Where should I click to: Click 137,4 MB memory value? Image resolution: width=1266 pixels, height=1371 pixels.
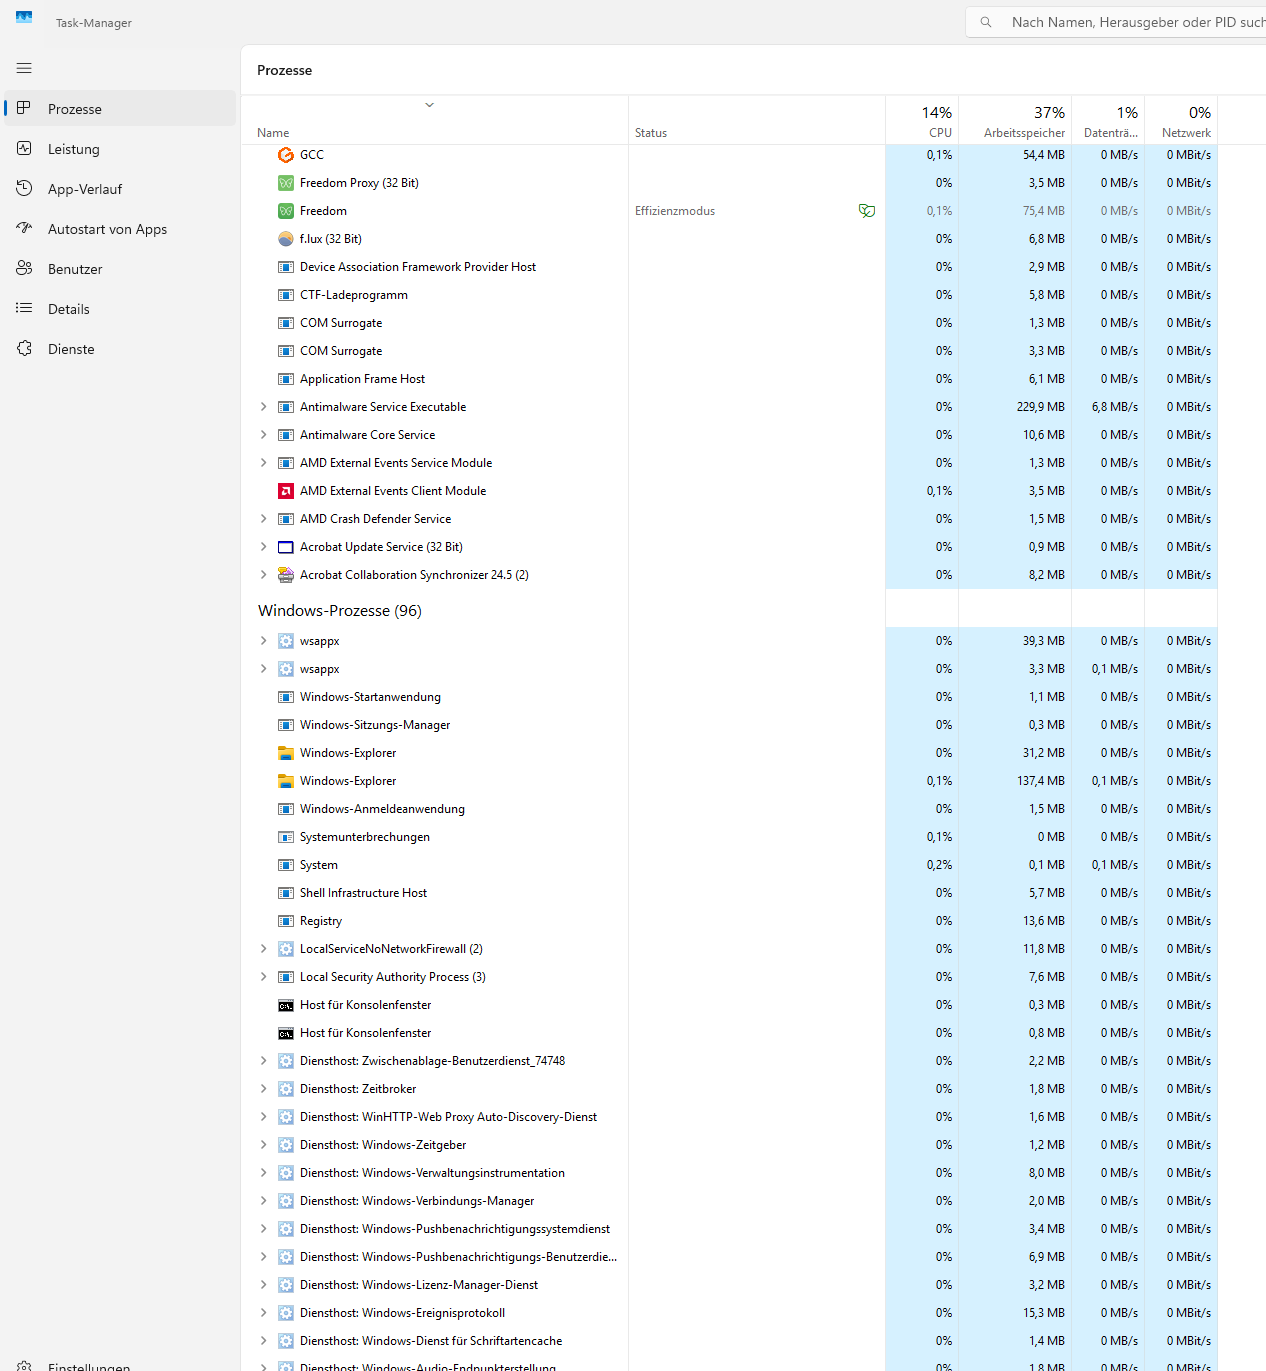[x=1041, y=781]
